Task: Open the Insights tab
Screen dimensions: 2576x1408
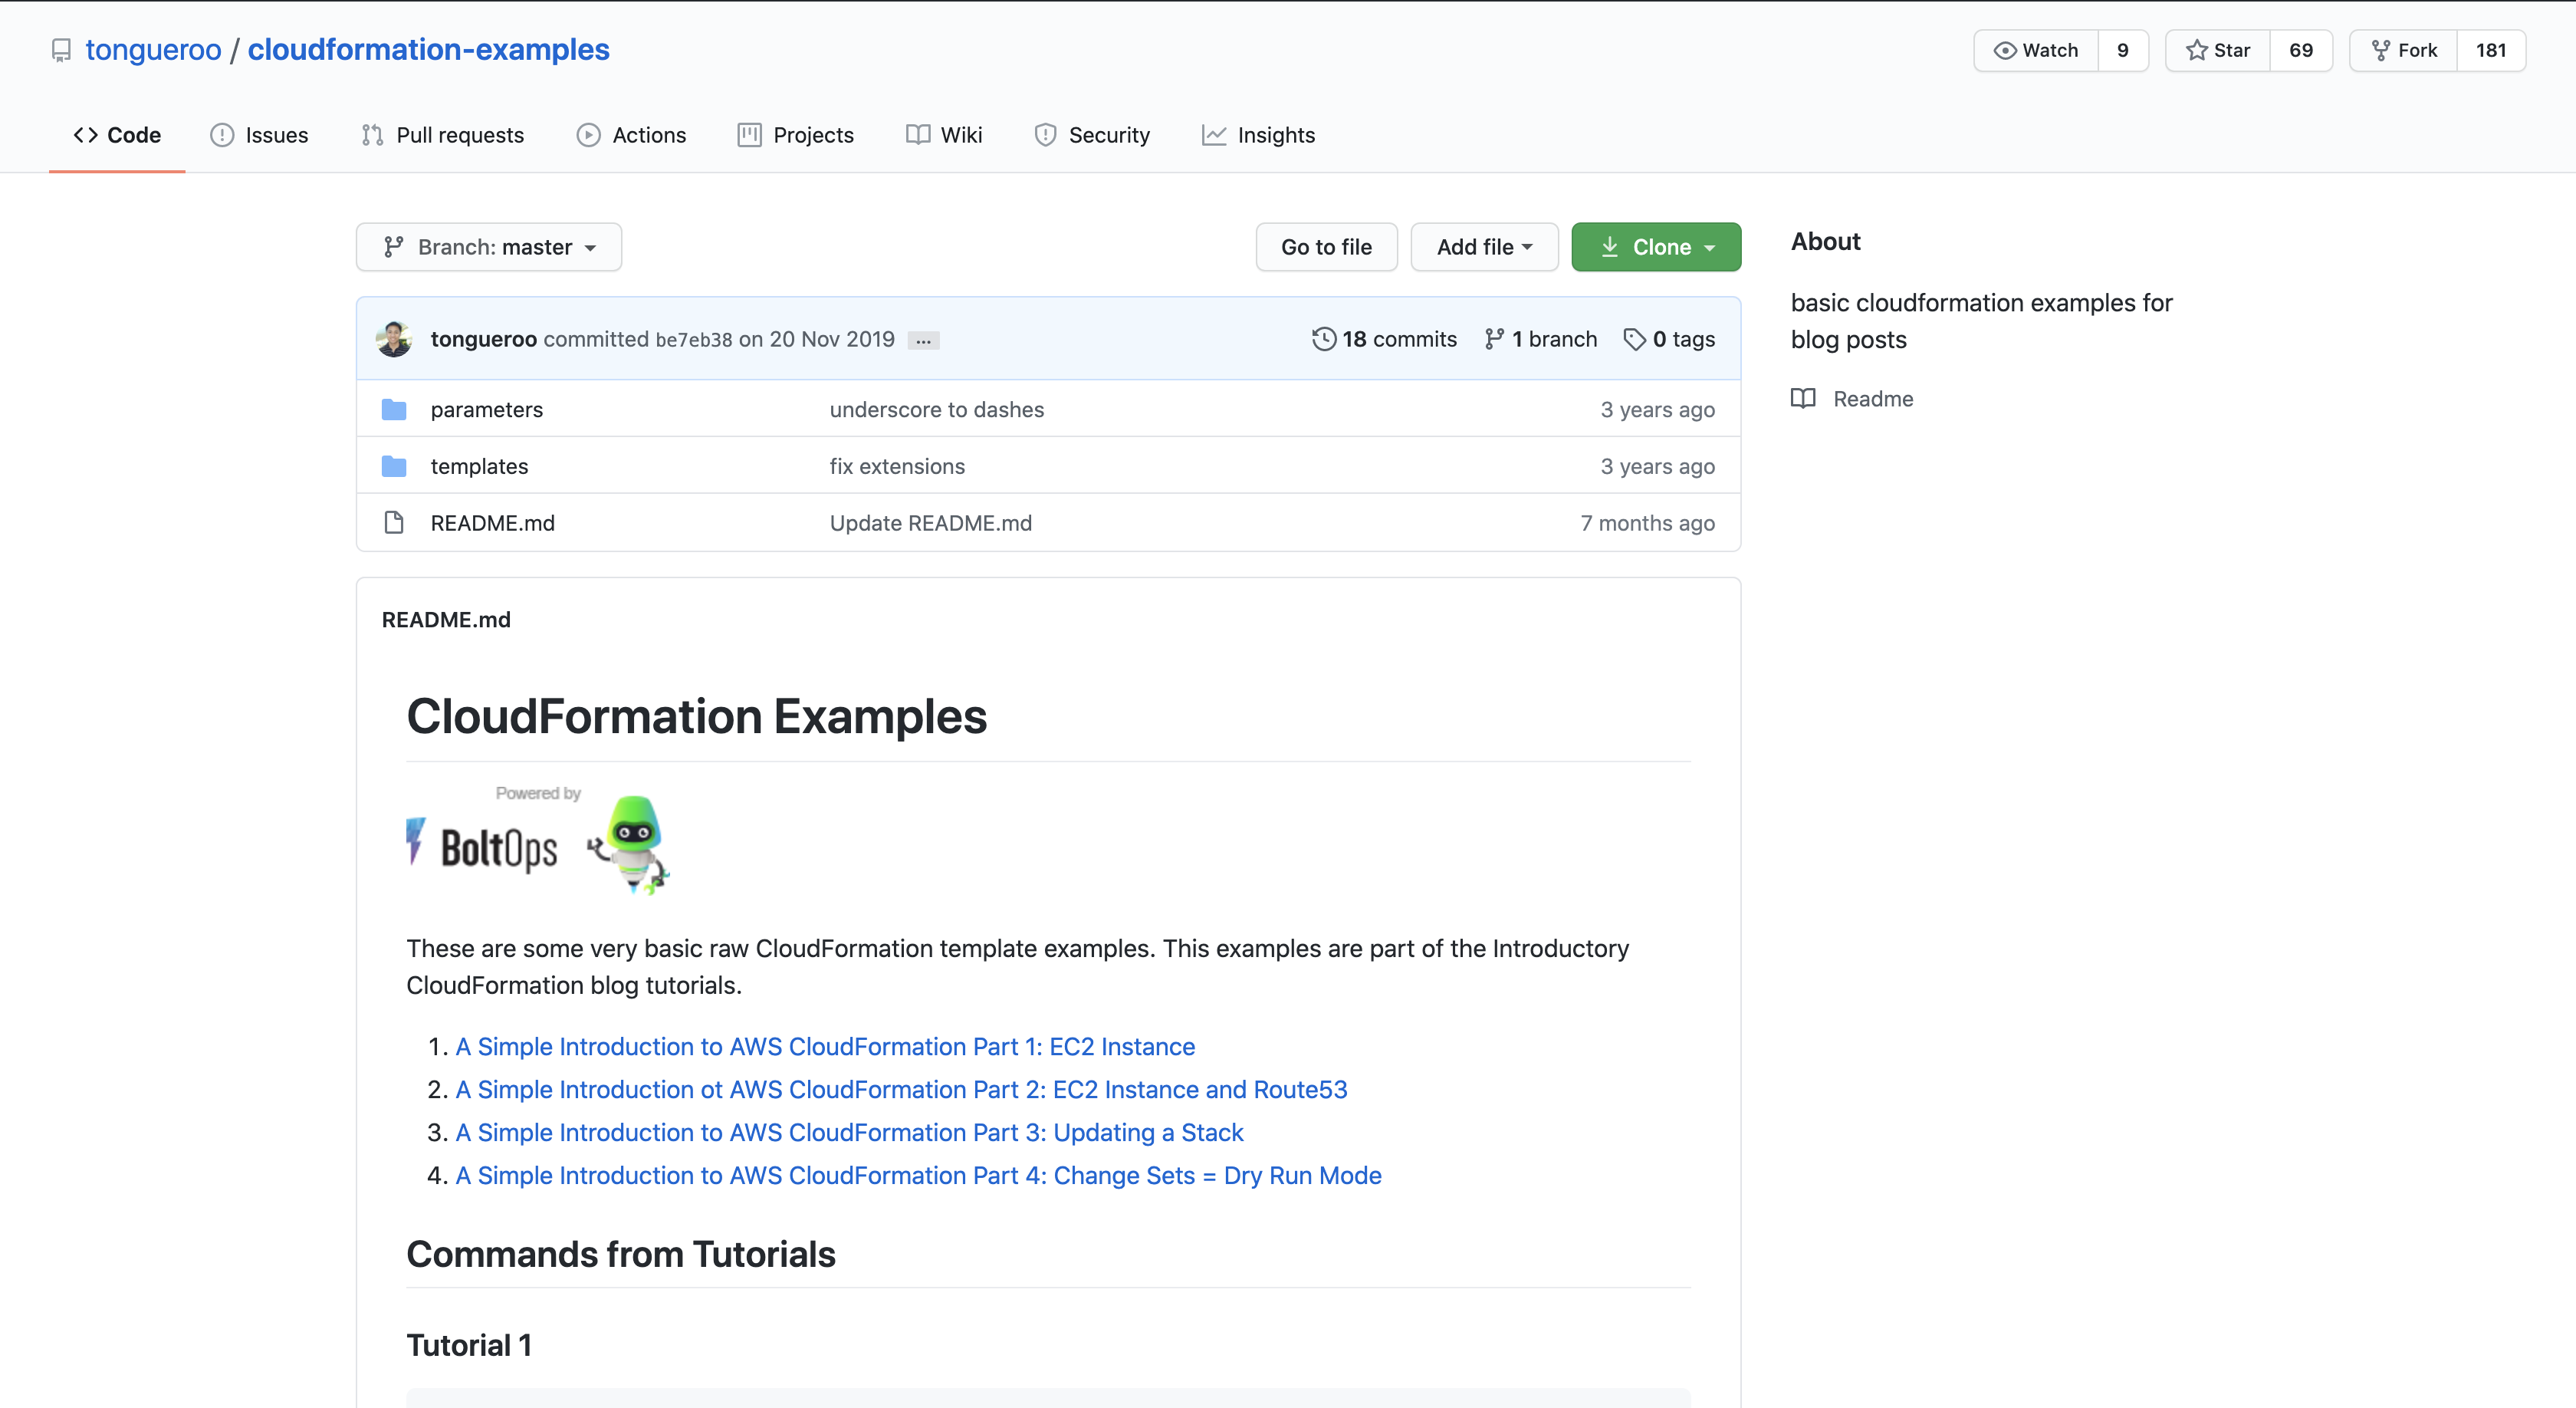Action: coord(1258,135)
